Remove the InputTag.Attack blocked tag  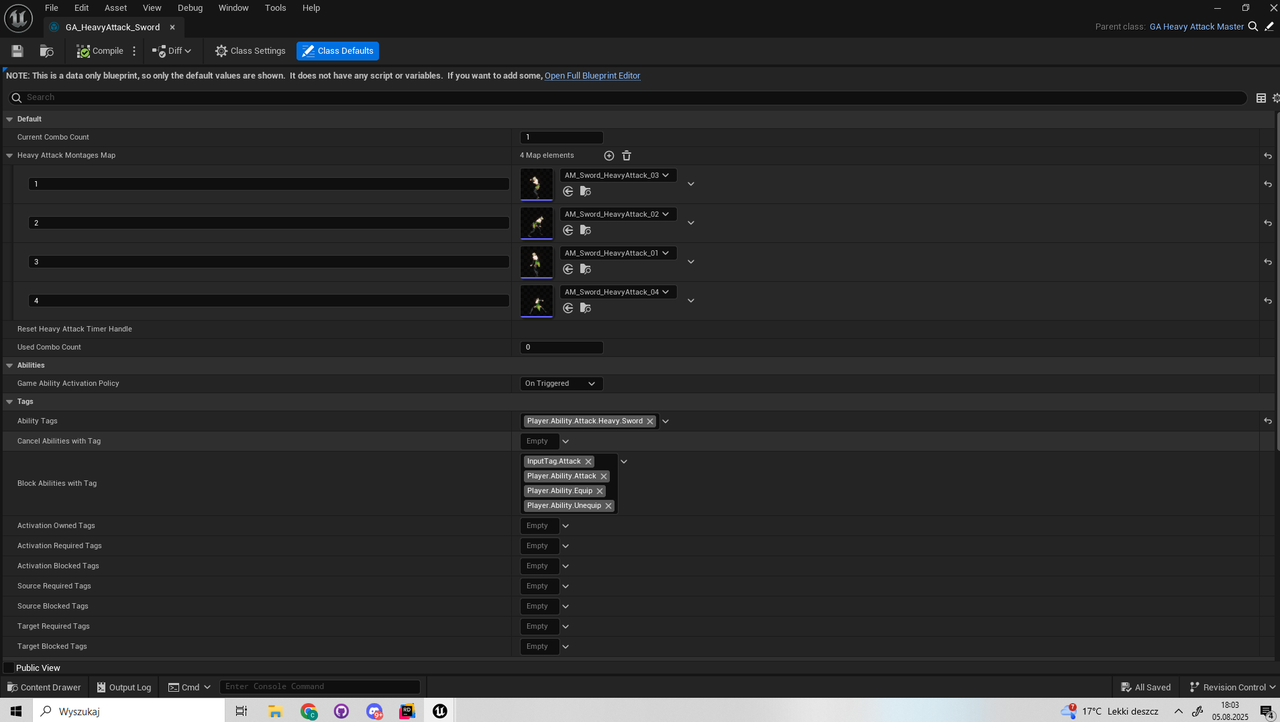tap(589, 461)
